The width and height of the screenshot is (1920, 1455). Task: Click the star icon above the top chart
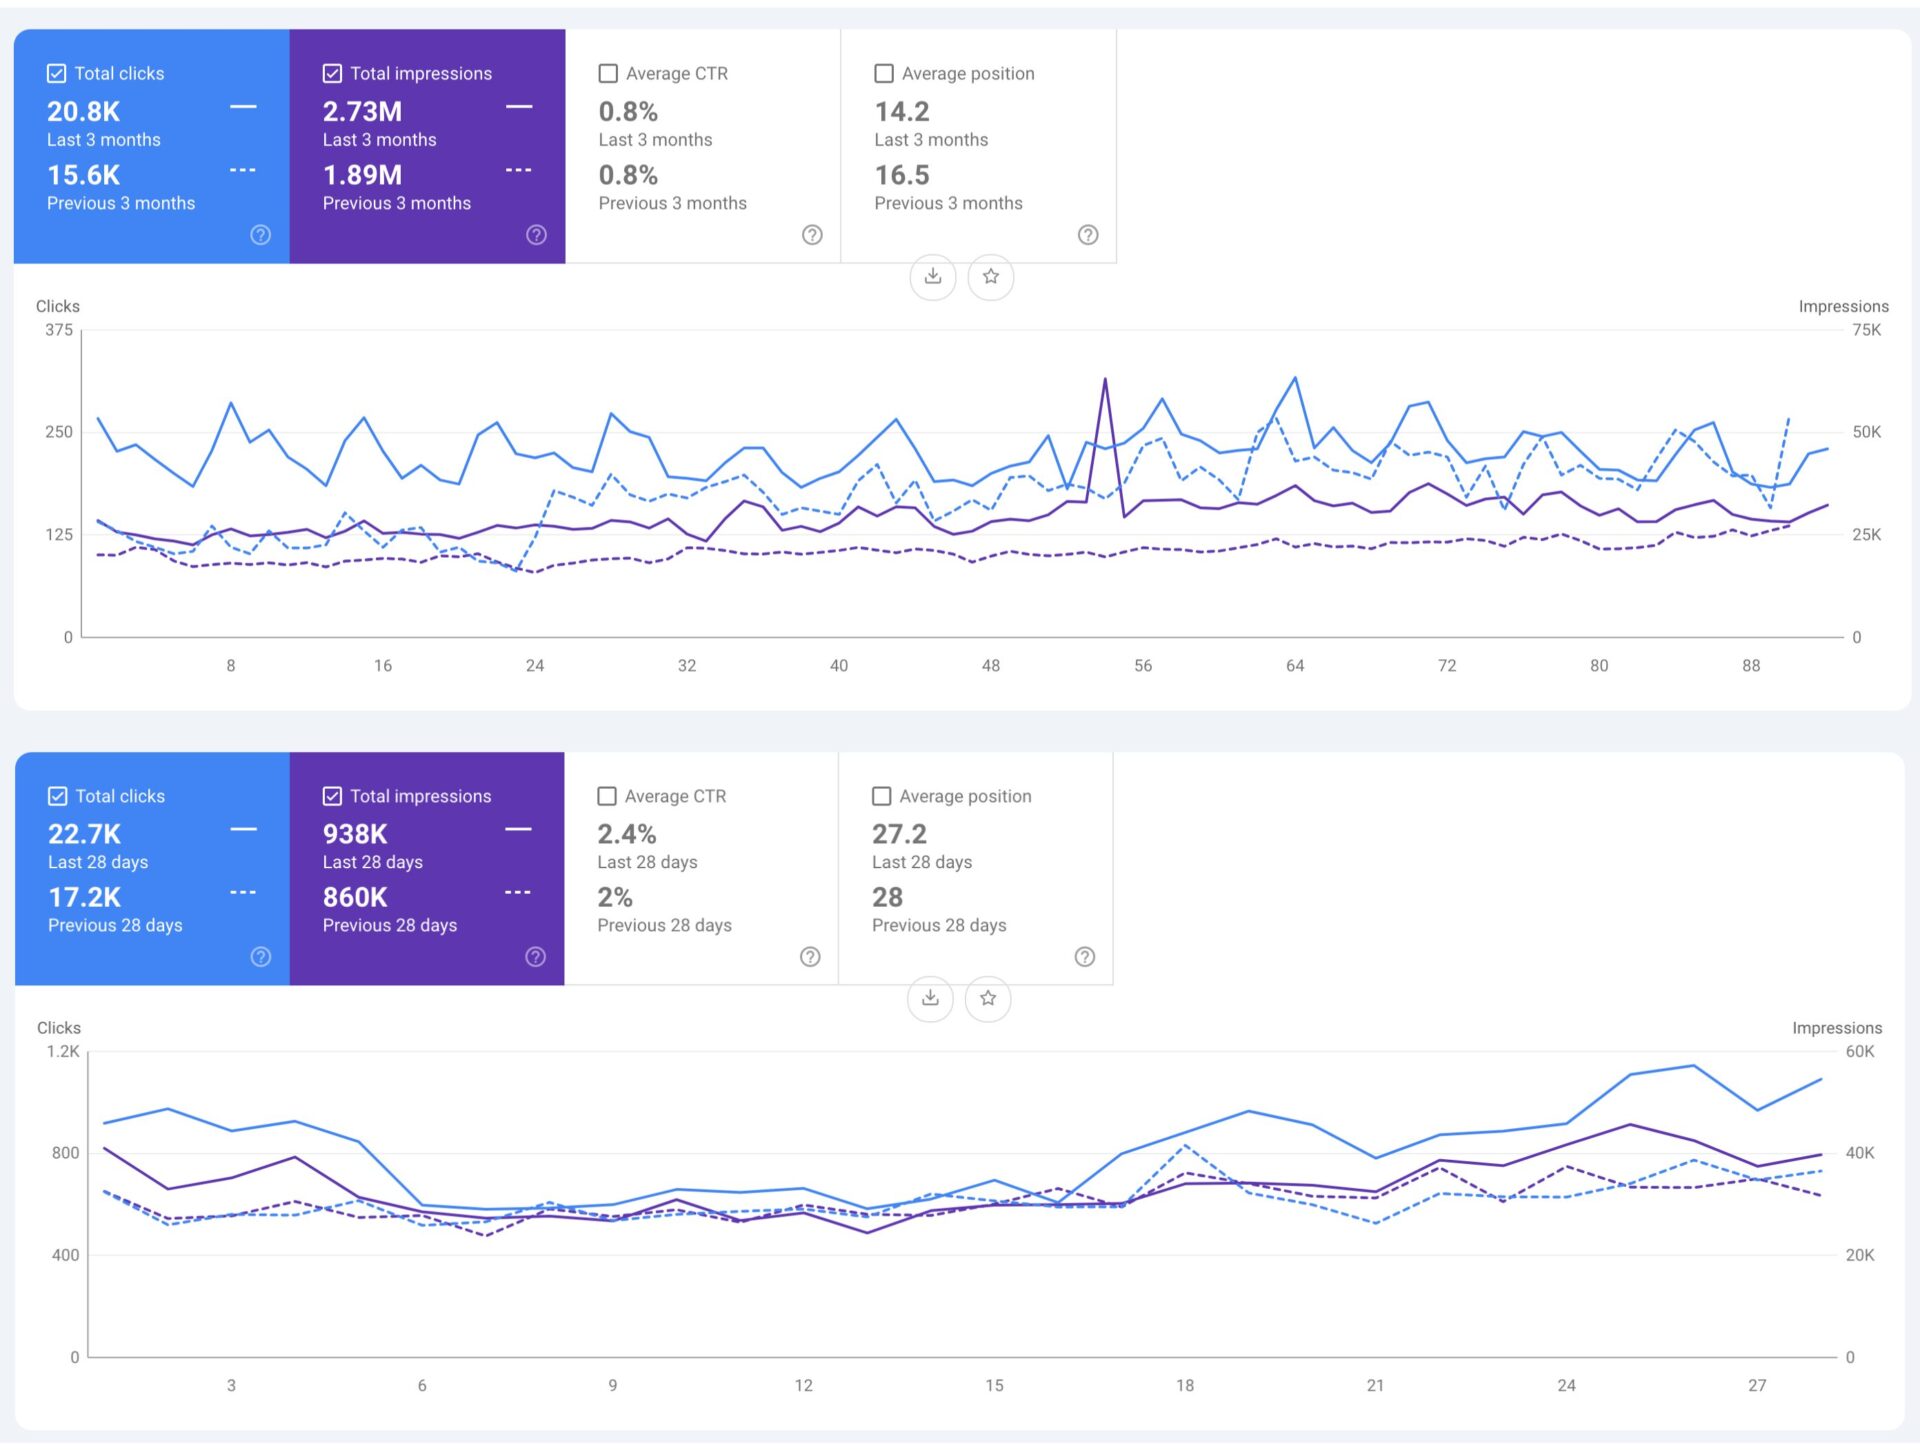[990, 277]
